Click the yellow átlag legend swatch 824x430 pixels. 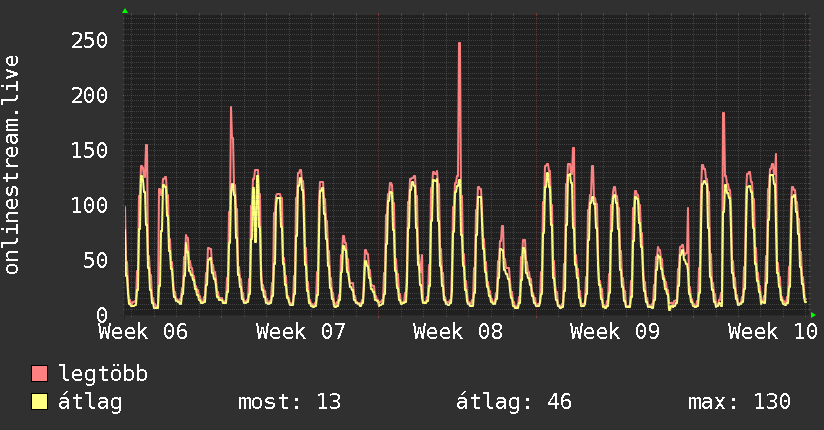(39, 402)
